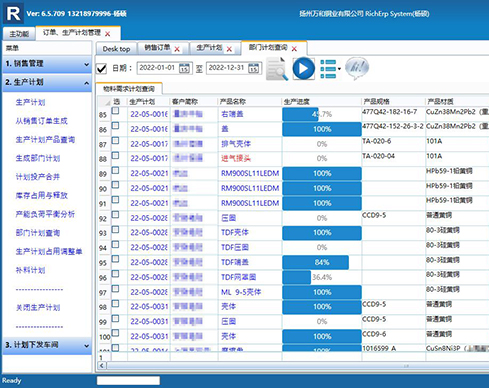Screen dimensions: 489x388
Task: Select the 物料需求计划查询 sub-tab
Action: pos(129,89)
